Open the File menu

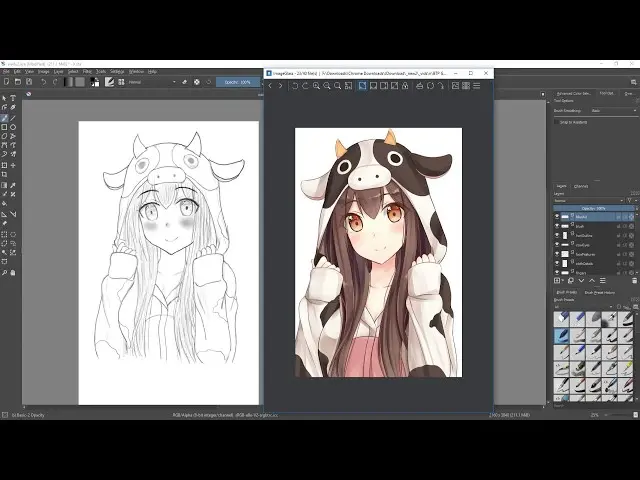tap(6, 71)
